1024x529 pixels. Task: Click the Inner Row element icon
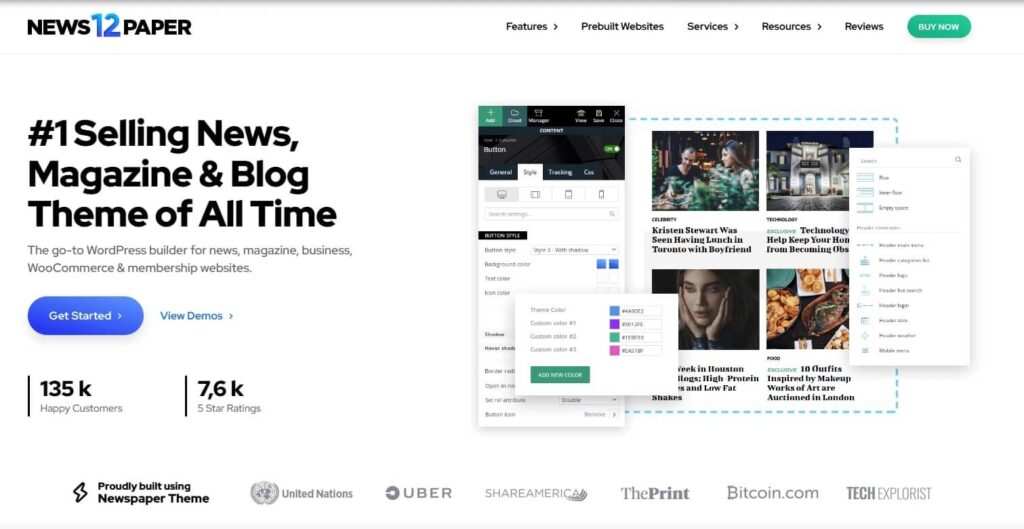pyautogui.click(x=865, y=193)
